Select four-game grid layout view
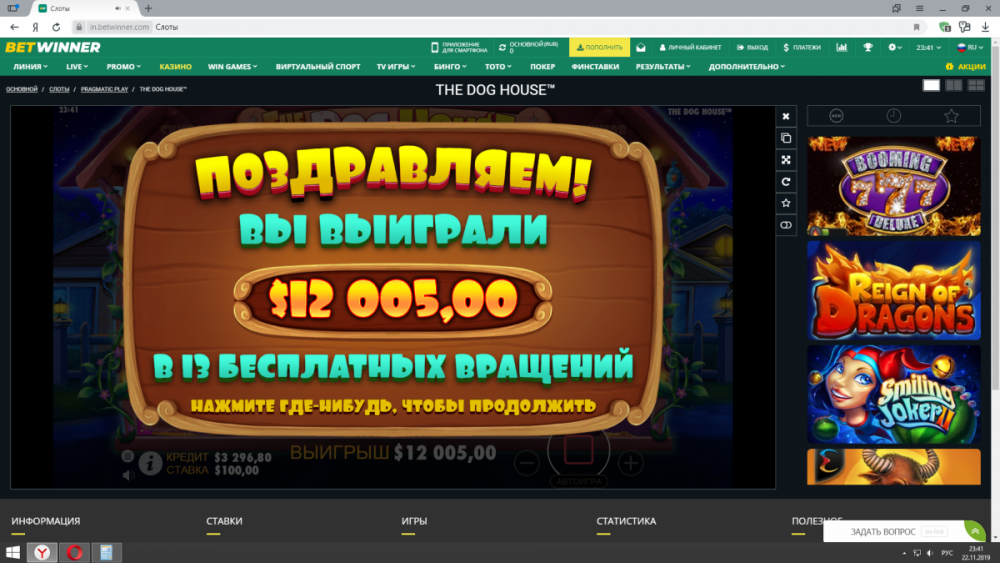Viewport: 1000px width, 563px height. [x=976, y=85]
